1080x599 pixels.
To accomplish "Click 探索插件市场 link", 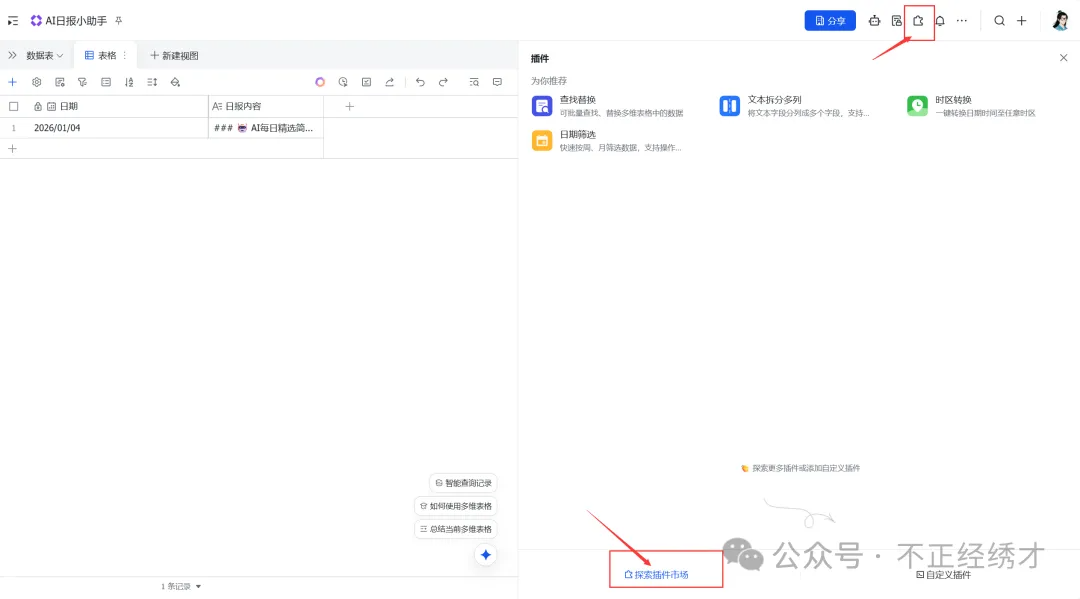I will [656, 574].
